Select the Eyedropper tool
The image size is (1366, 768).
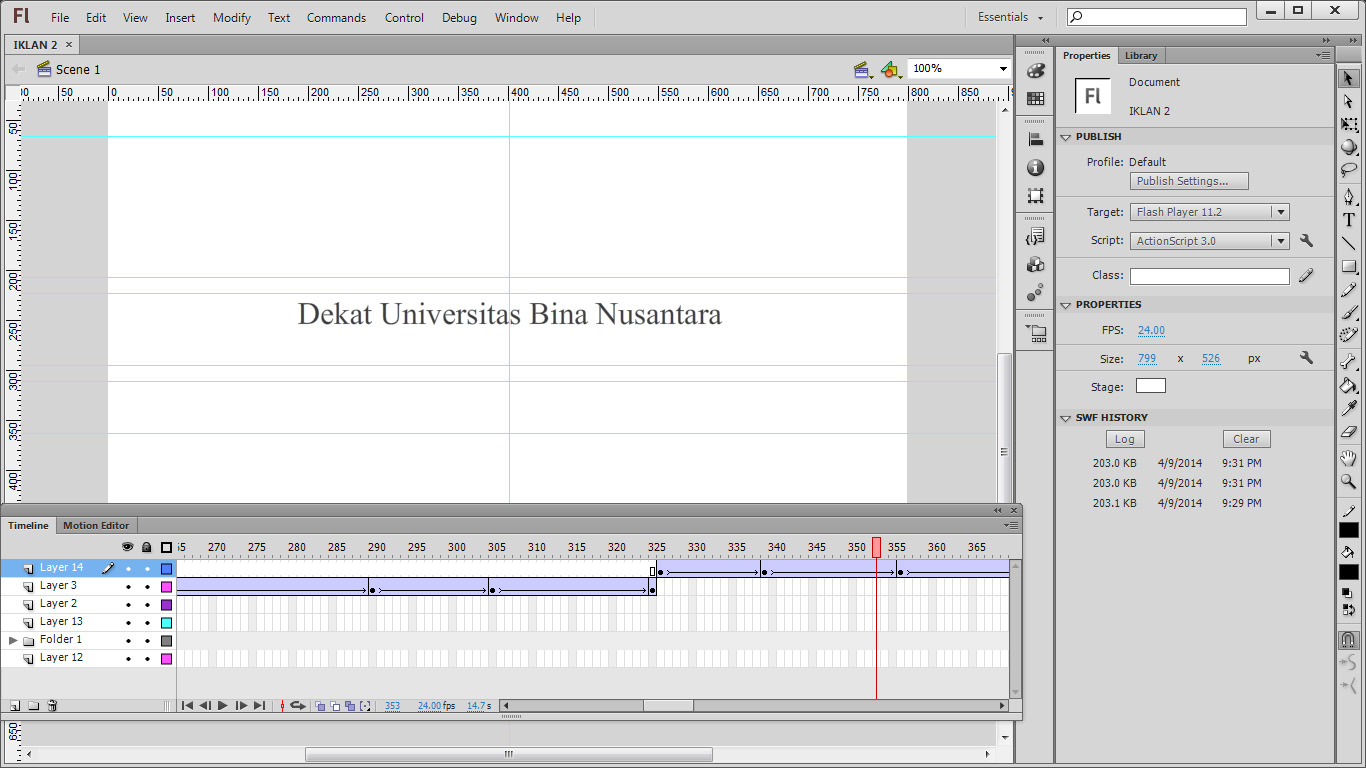coord(1349,409)
